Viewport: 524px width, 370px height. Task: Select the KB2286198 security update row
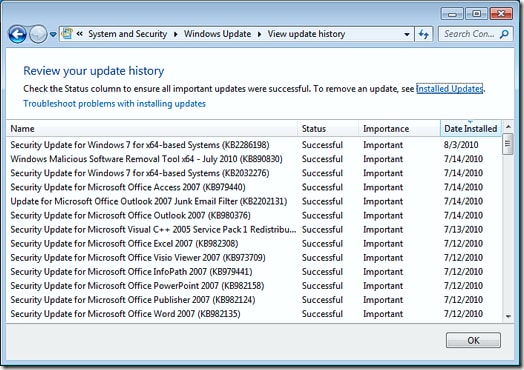click(254, 145)
